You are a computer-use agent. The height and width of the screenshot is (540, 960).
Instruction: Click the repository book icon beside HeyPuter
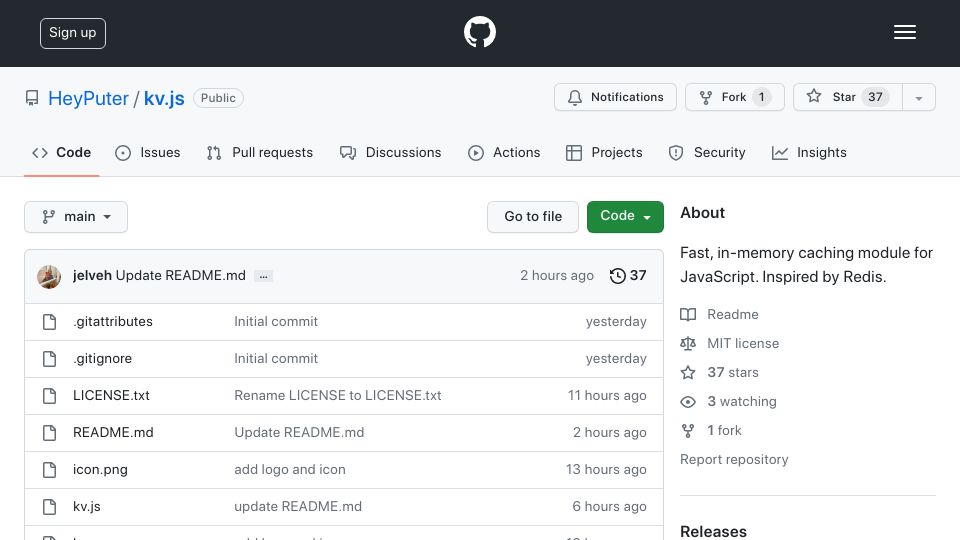coord(32,98)
